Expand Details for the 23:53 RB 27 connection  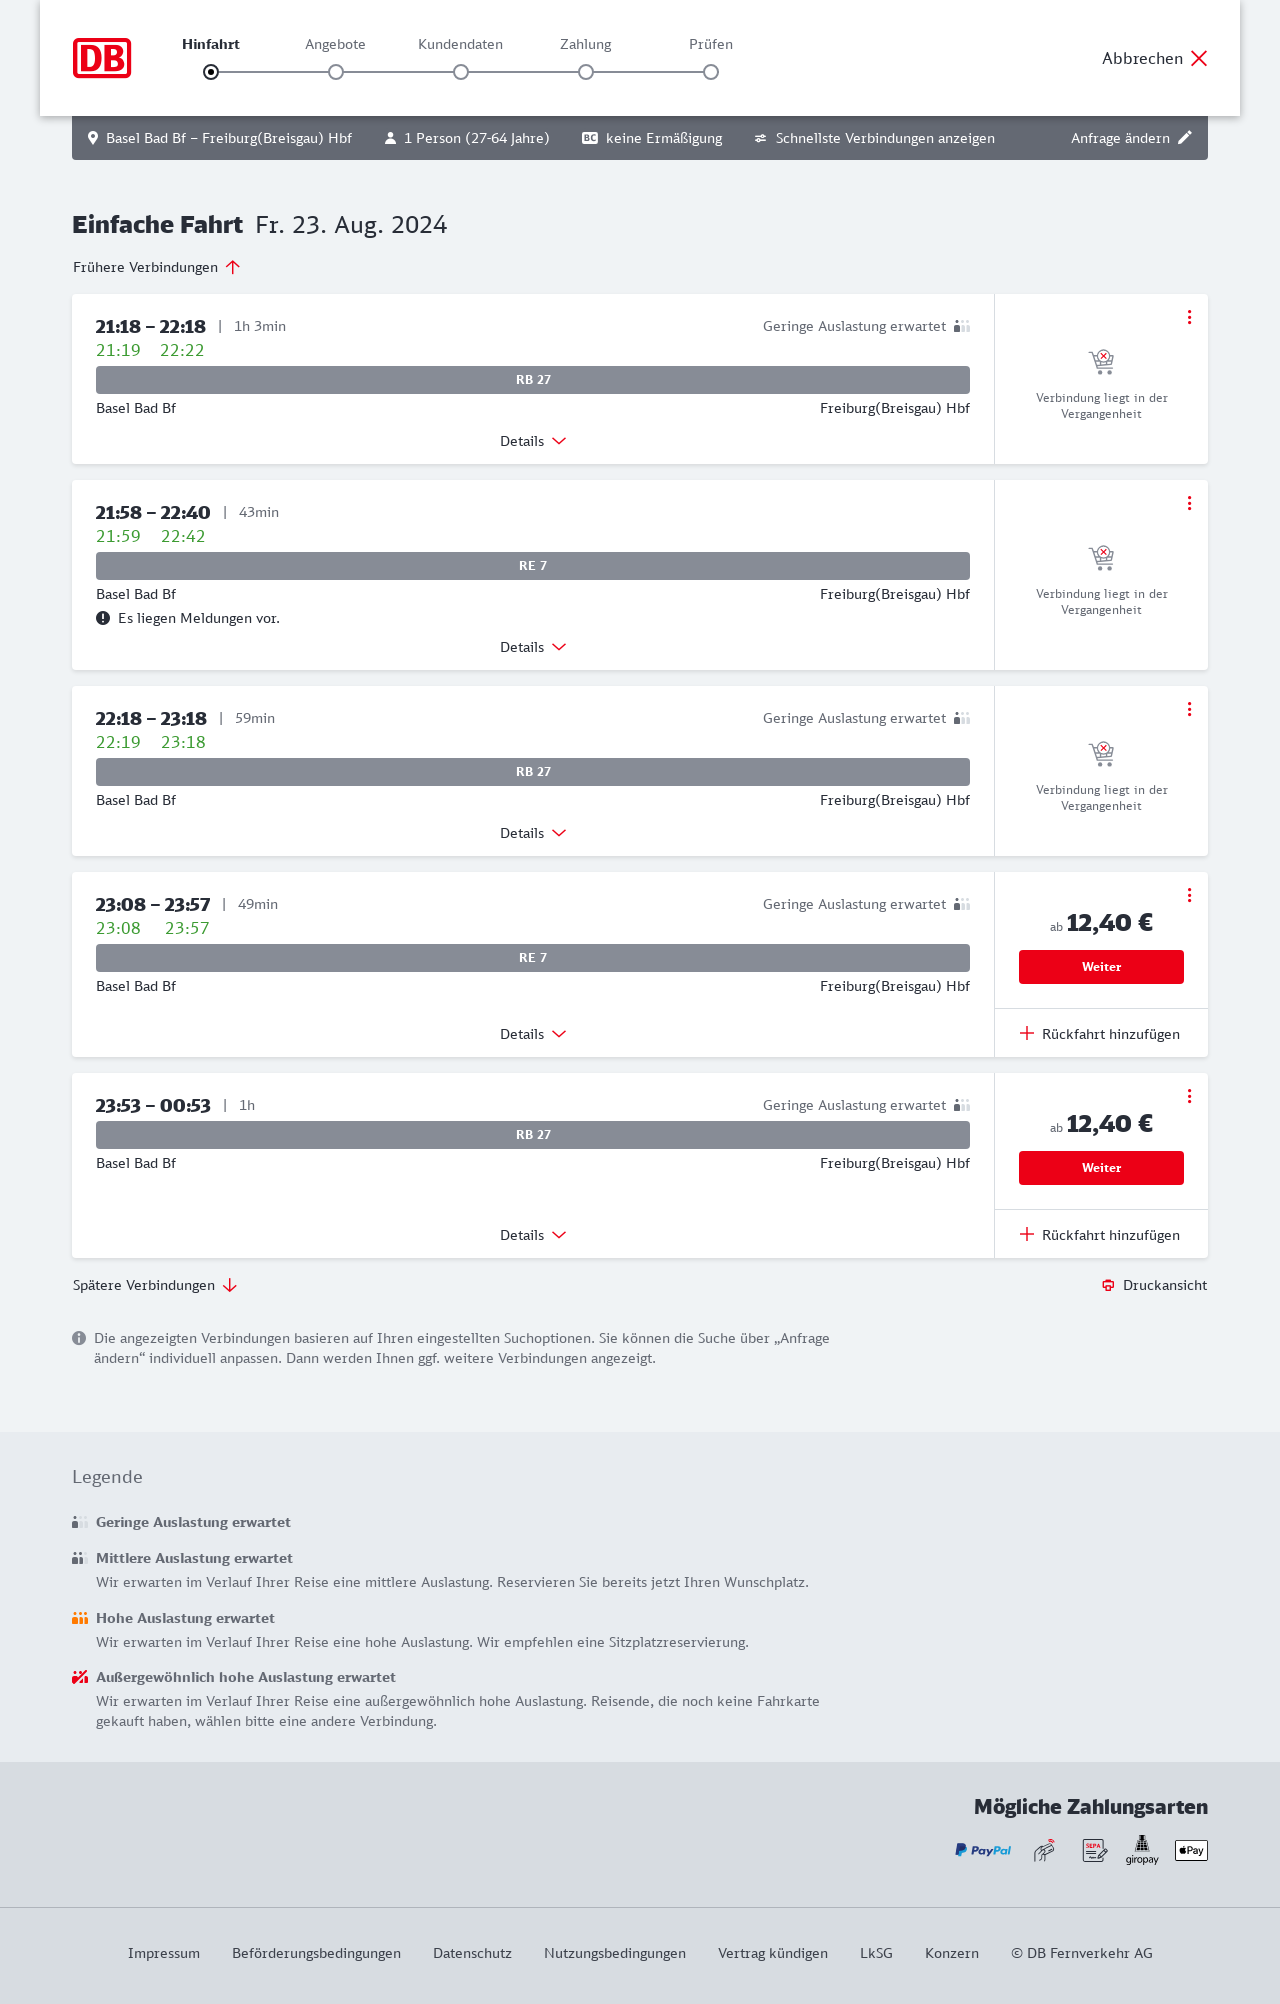click(x=533, y=1235)
